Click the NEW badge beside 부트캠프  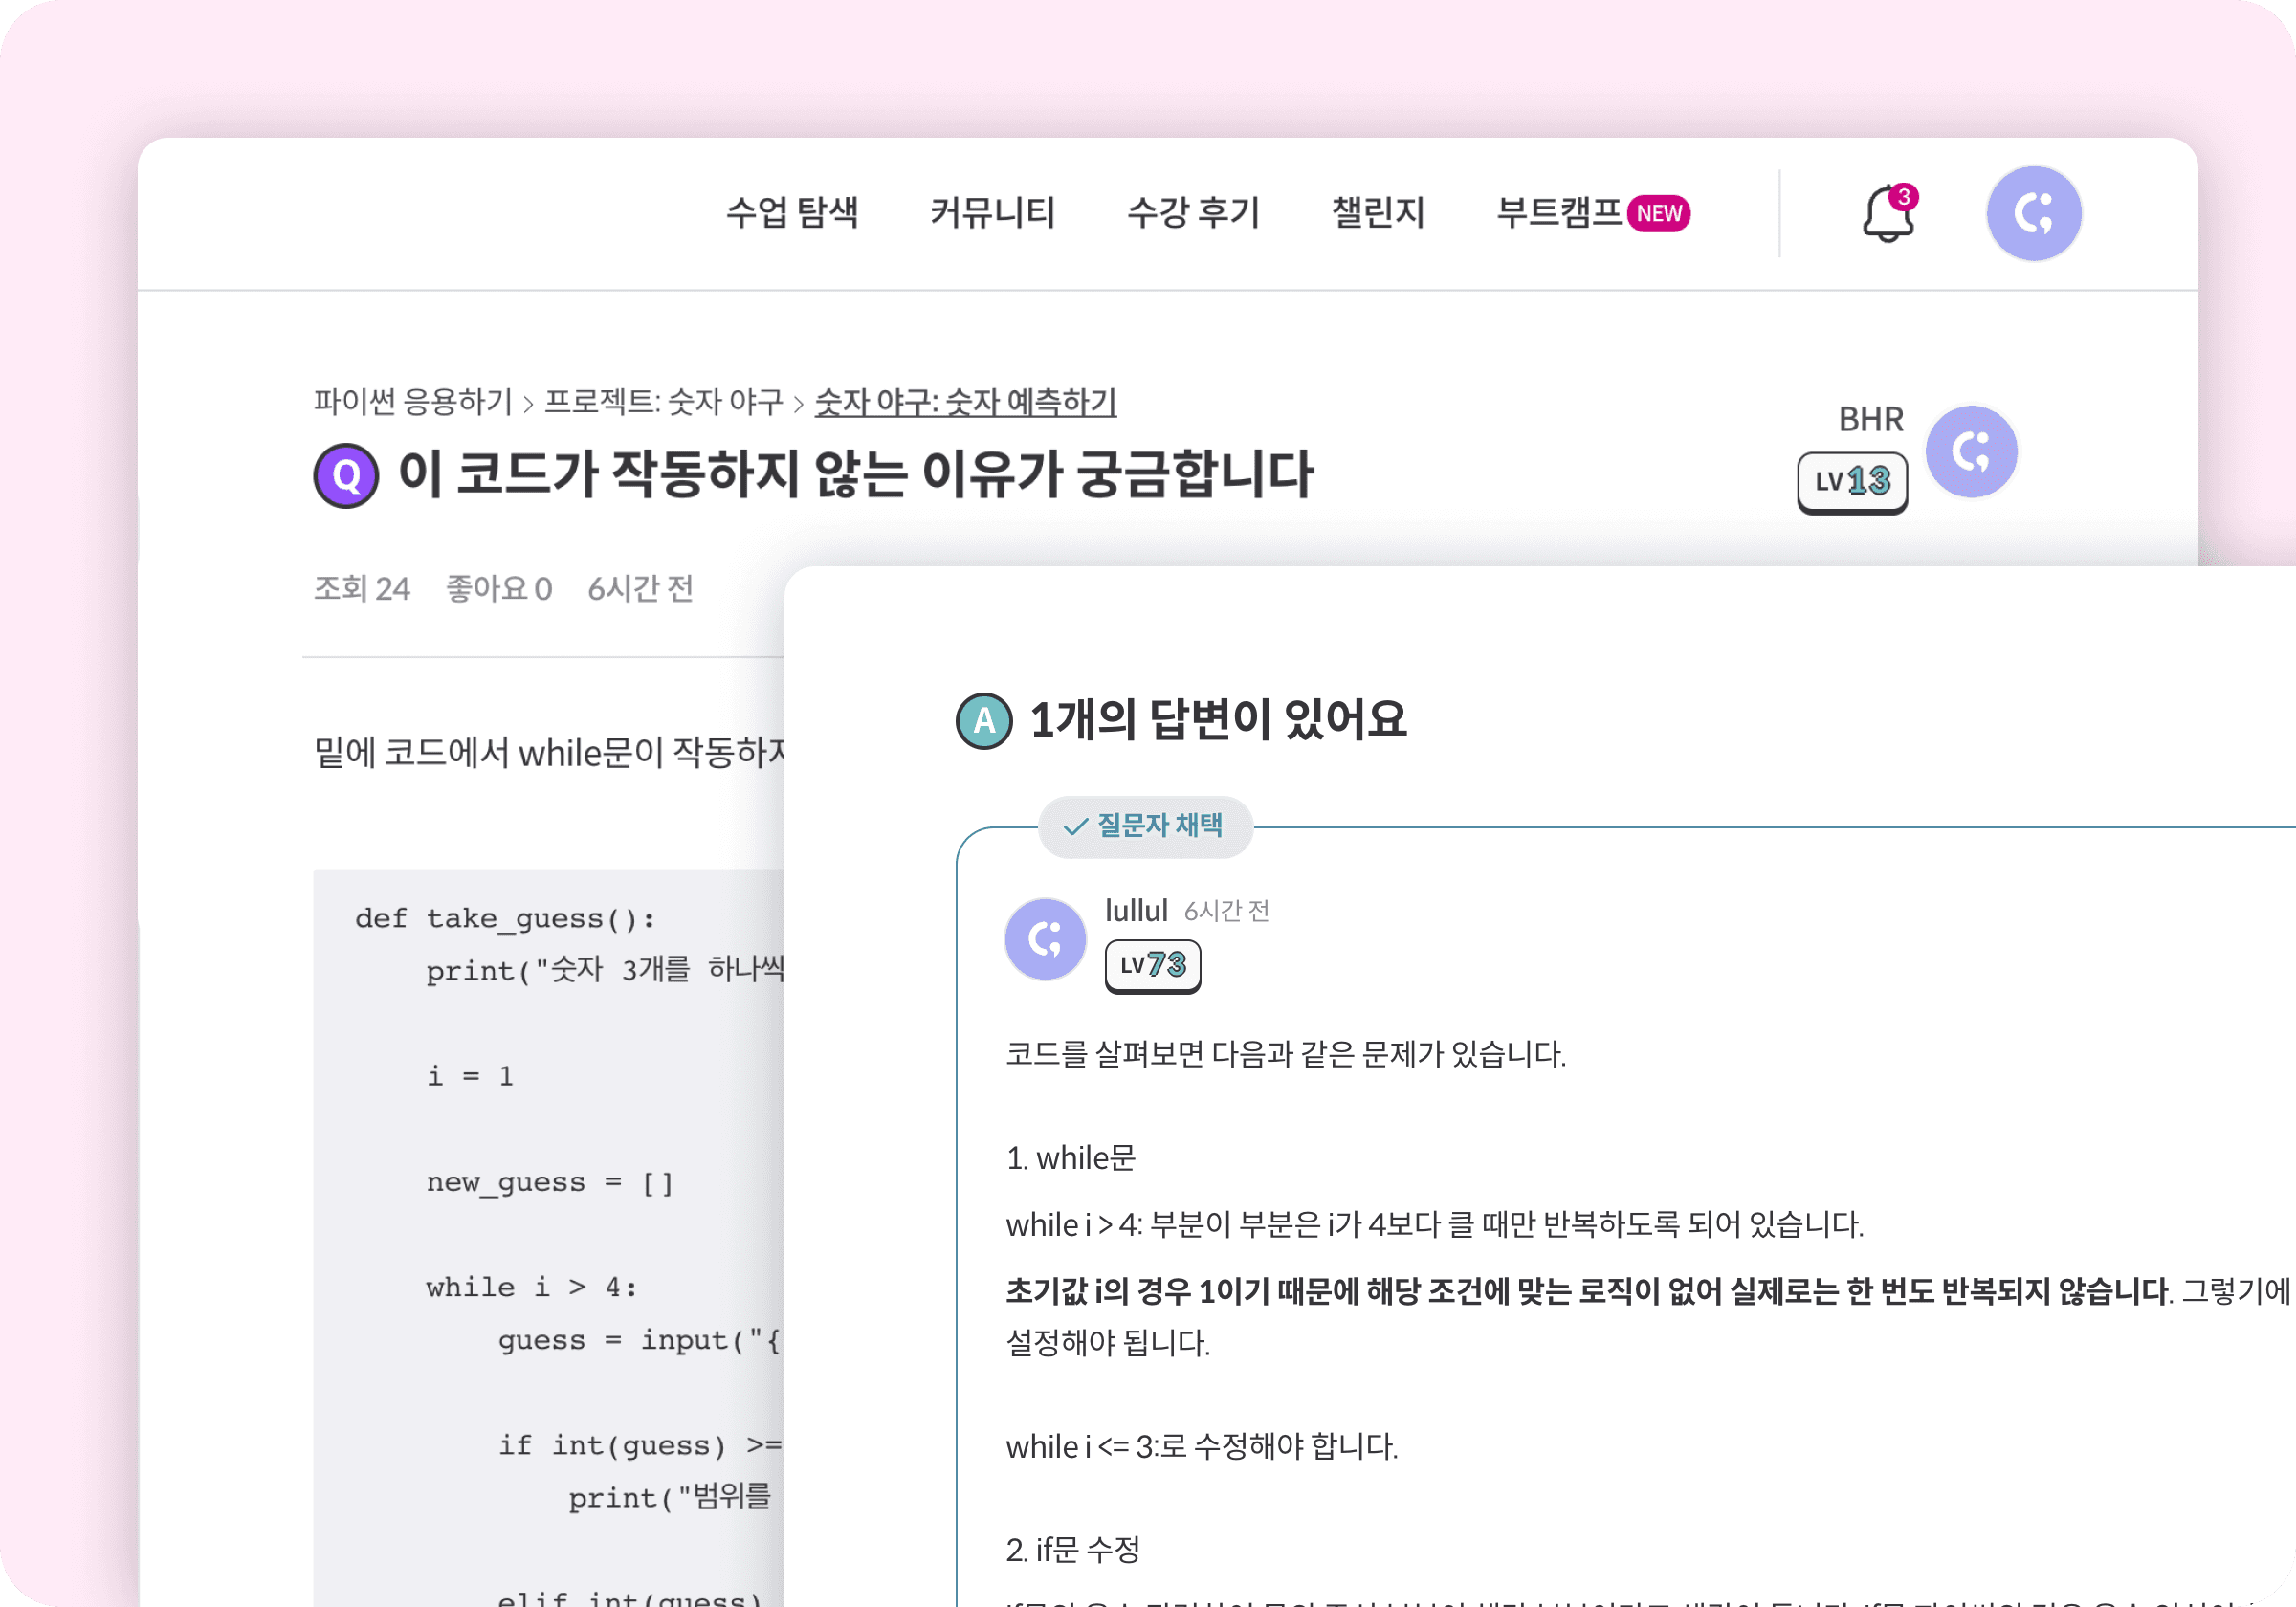click(x=1659, y=214)
